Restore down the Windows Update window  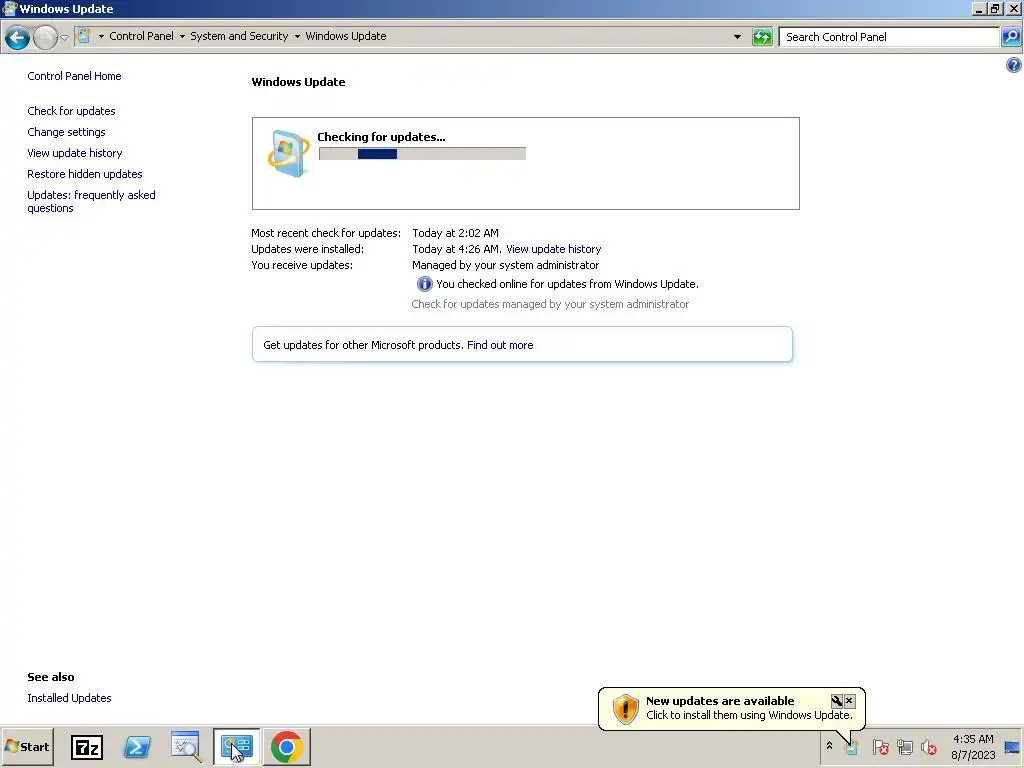(995, 8)
